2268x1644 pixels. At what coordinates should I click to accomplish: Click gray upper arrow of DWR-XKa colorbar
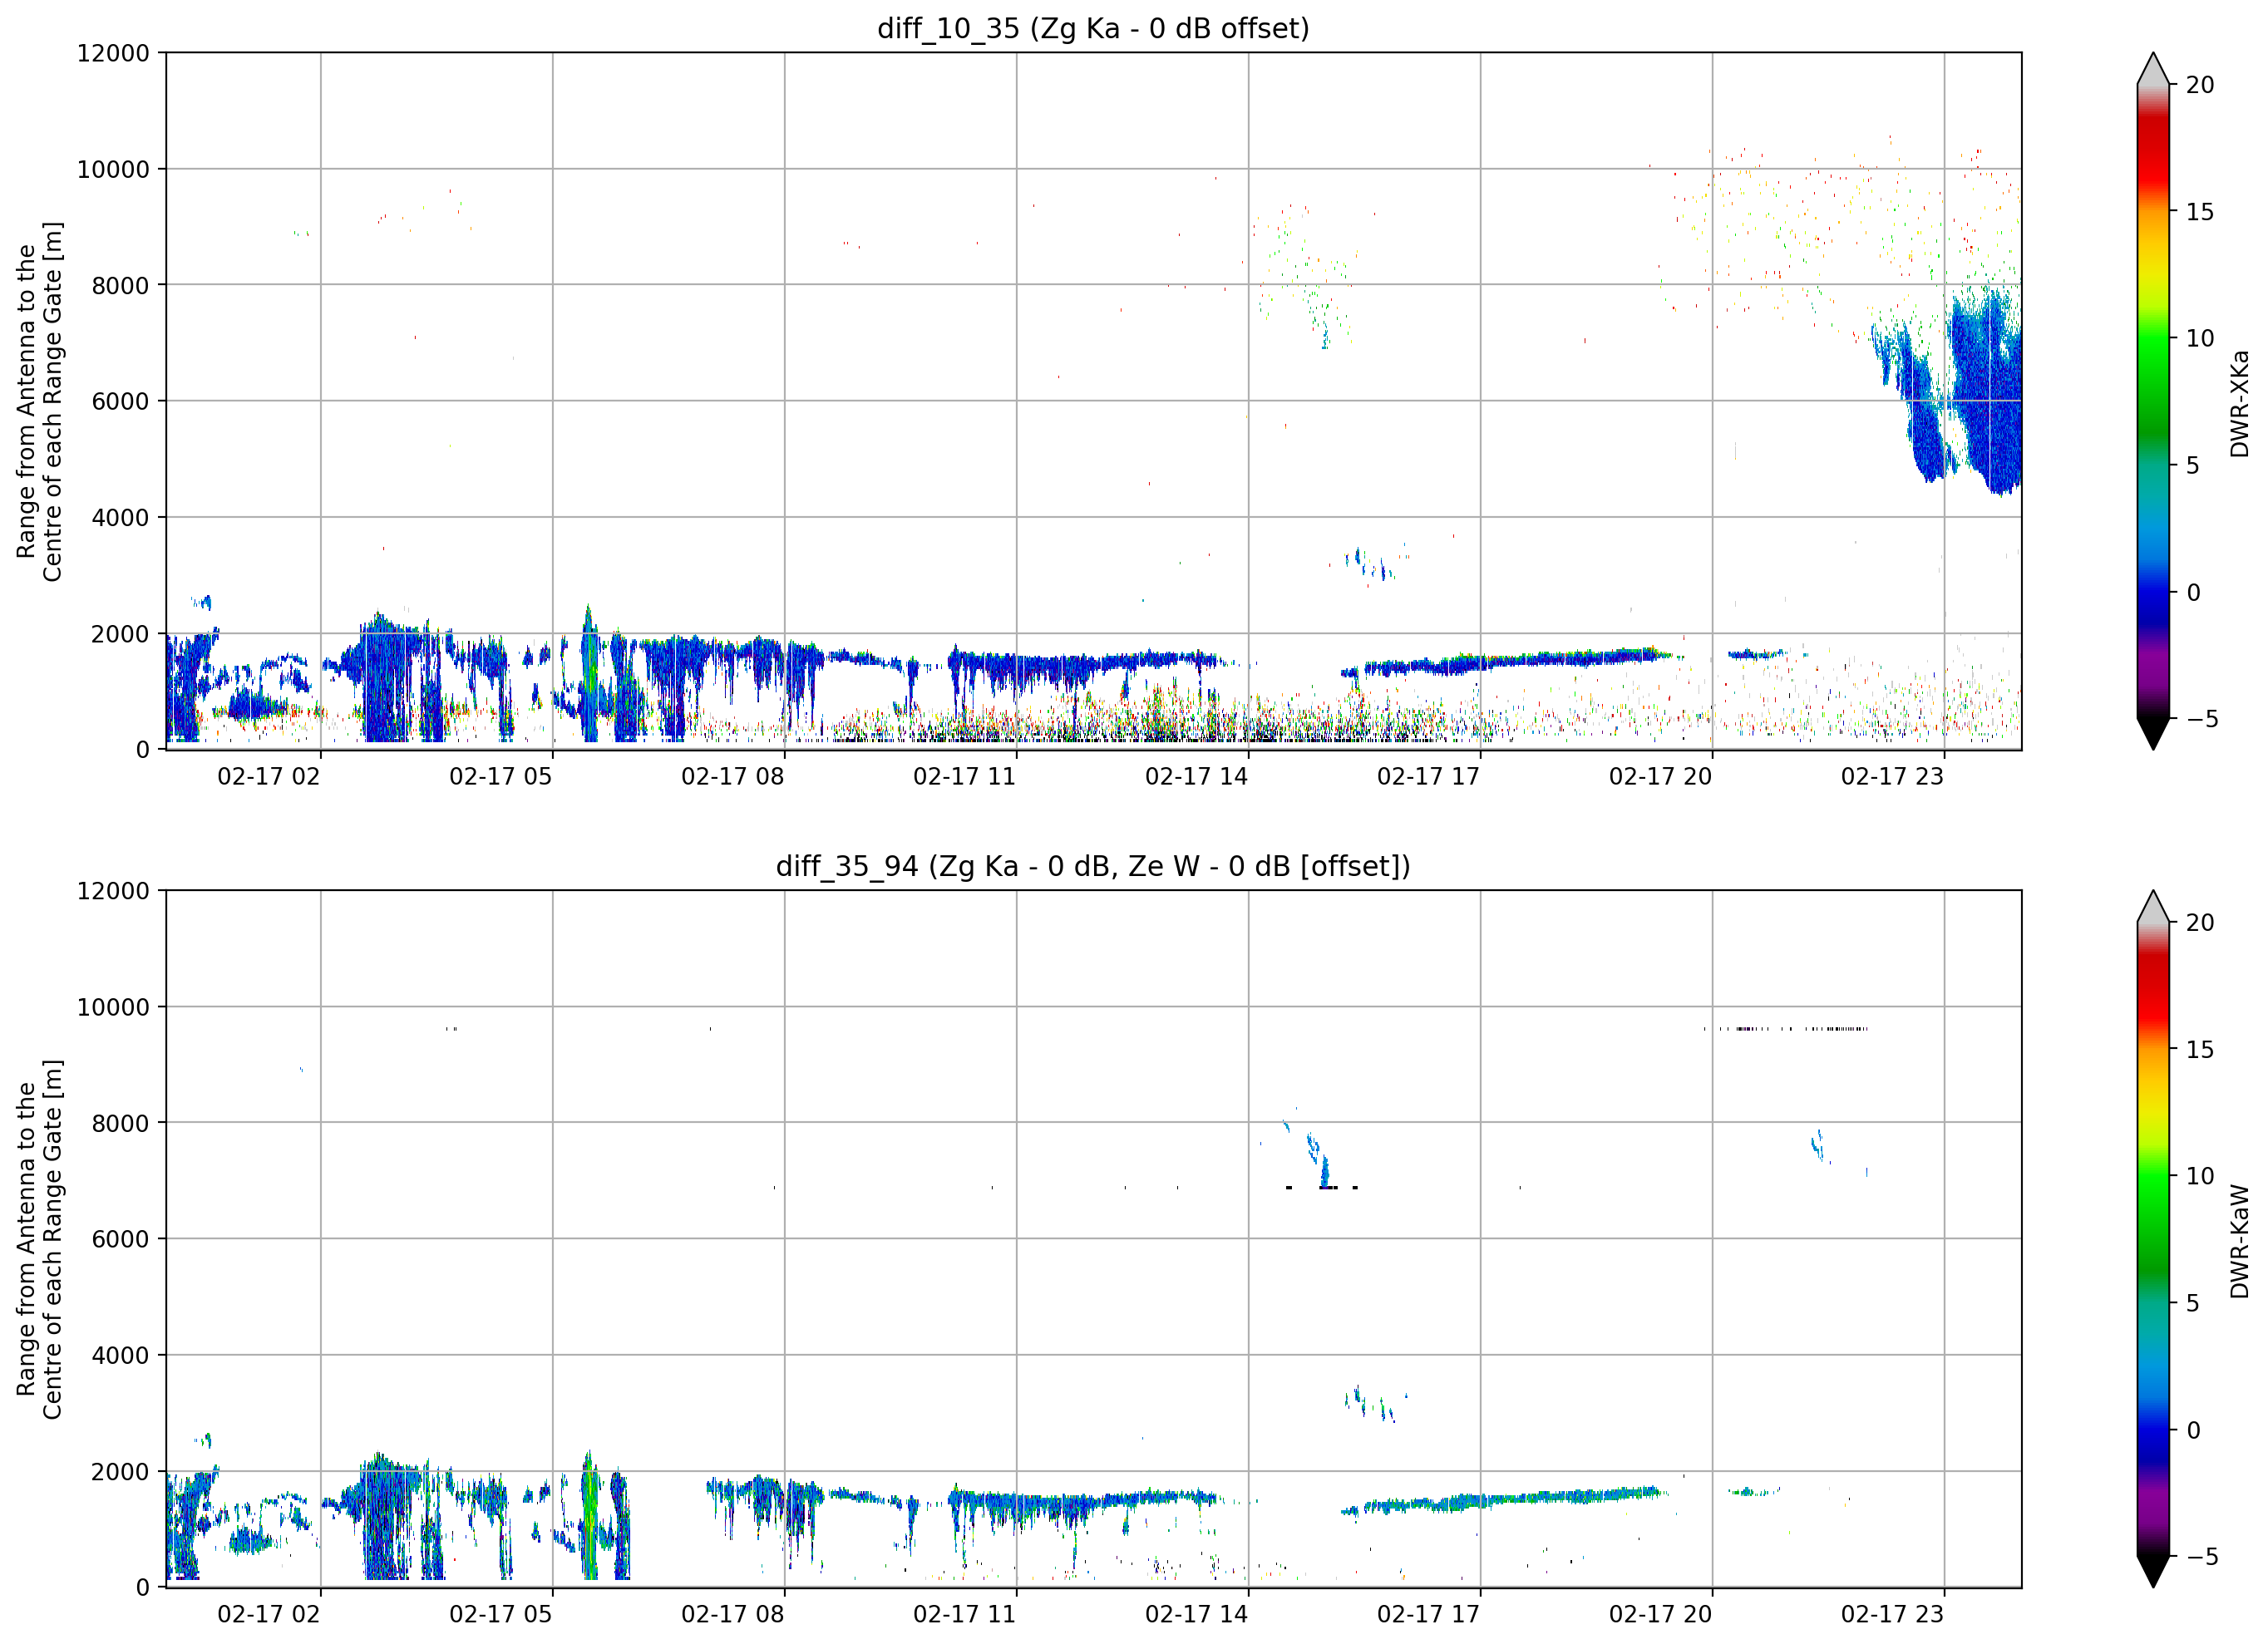[2153, 69]
